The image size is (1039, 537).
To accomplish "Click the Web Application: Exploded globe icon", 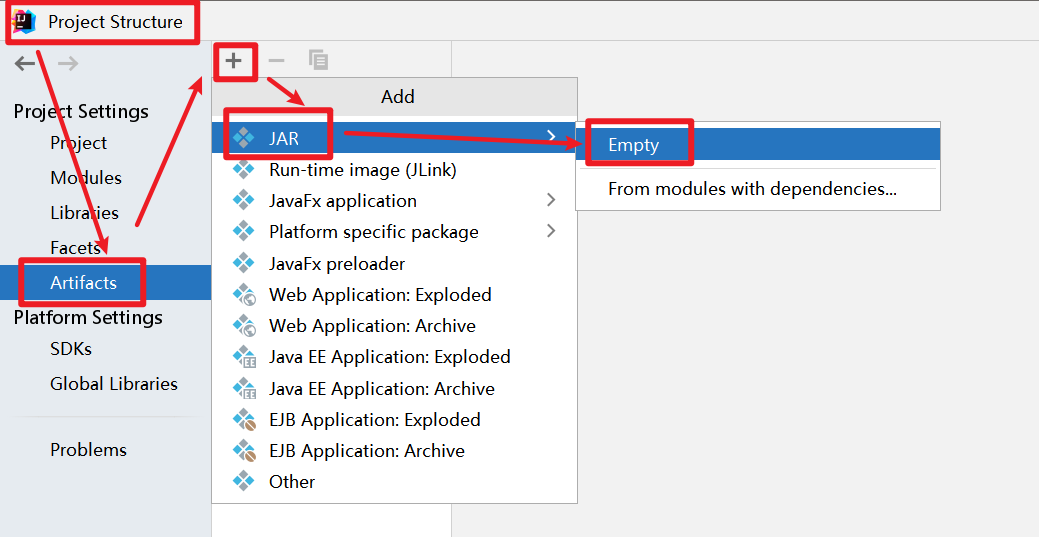I will coord(244,295).
